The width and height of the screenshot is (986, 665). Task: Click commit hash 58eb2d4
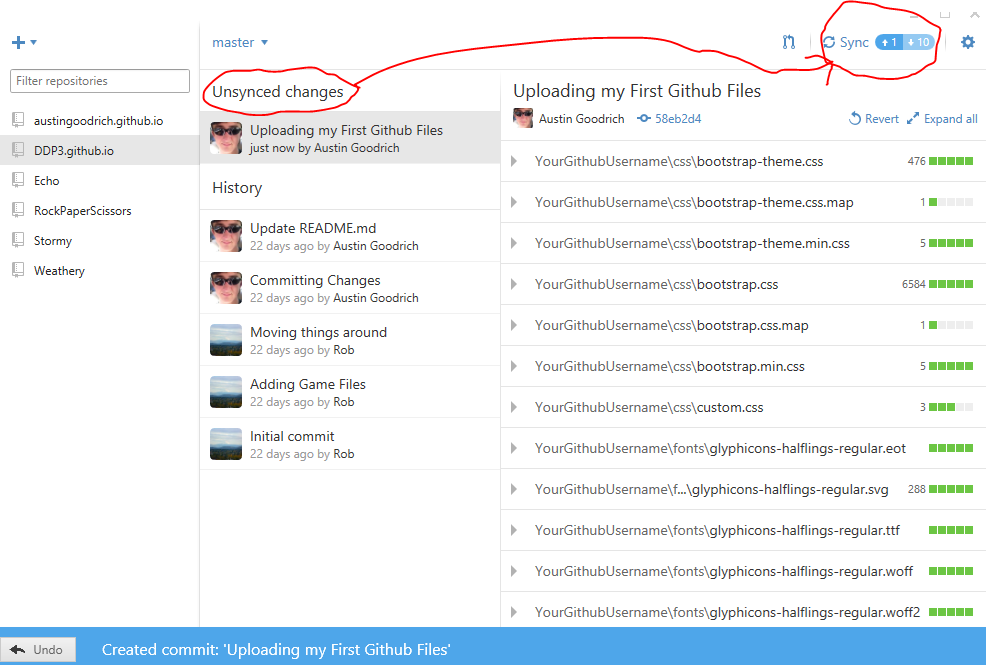pyautogui.click(x=677, y=119)
